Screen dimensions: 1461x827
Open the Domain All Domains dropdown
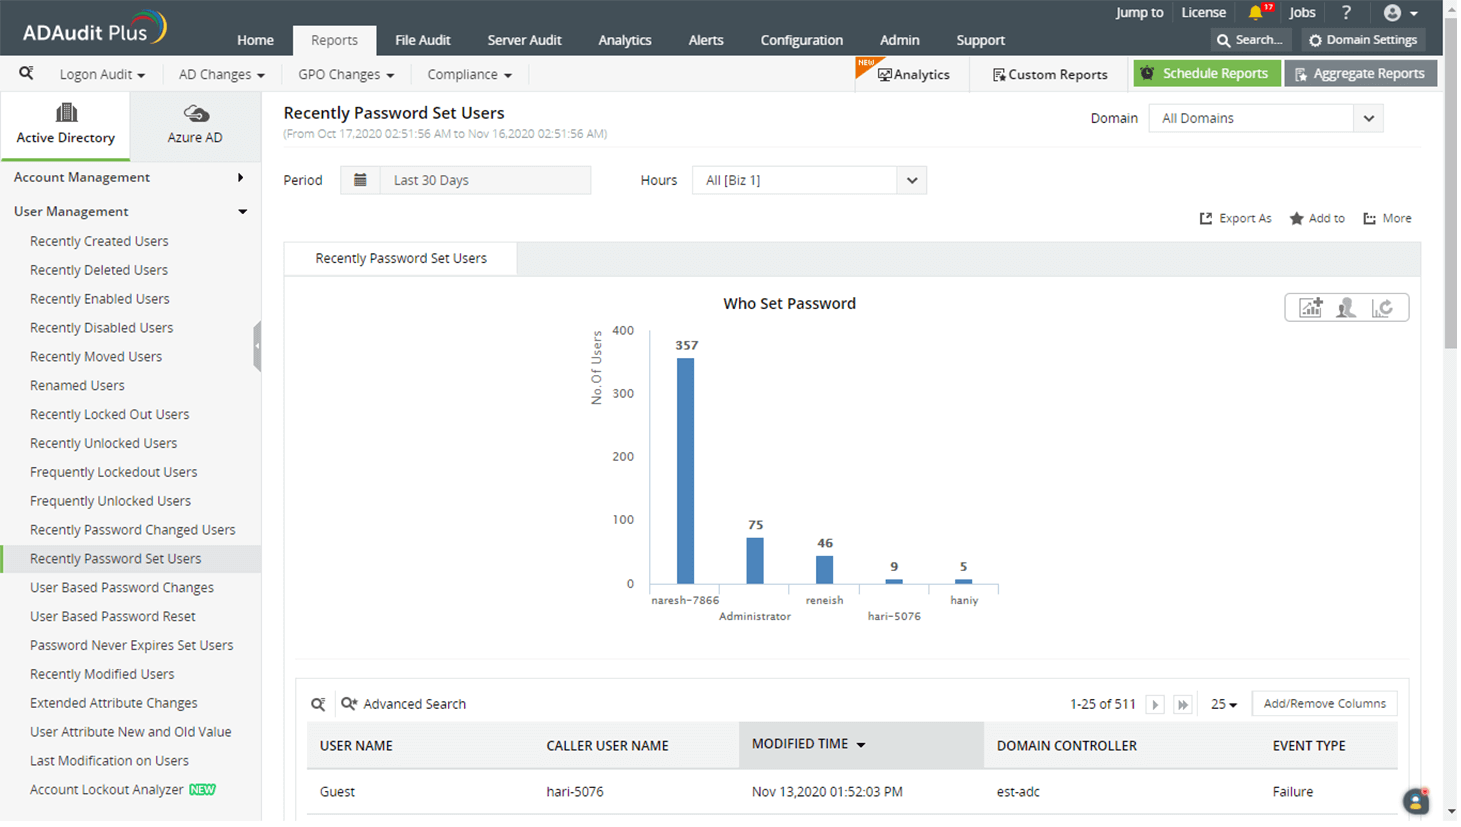(1266, 118)
